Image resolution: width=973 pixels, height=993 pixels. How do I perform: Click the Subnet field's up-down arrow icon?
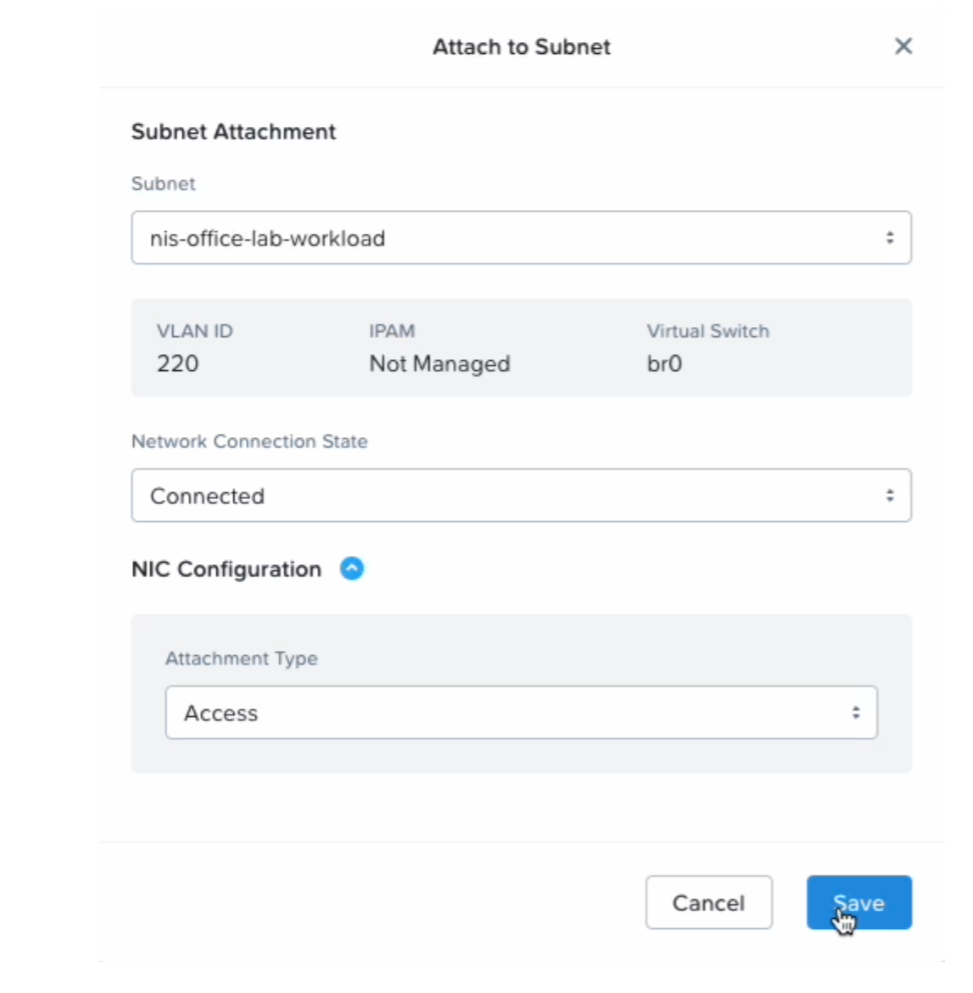pos(889,238)
